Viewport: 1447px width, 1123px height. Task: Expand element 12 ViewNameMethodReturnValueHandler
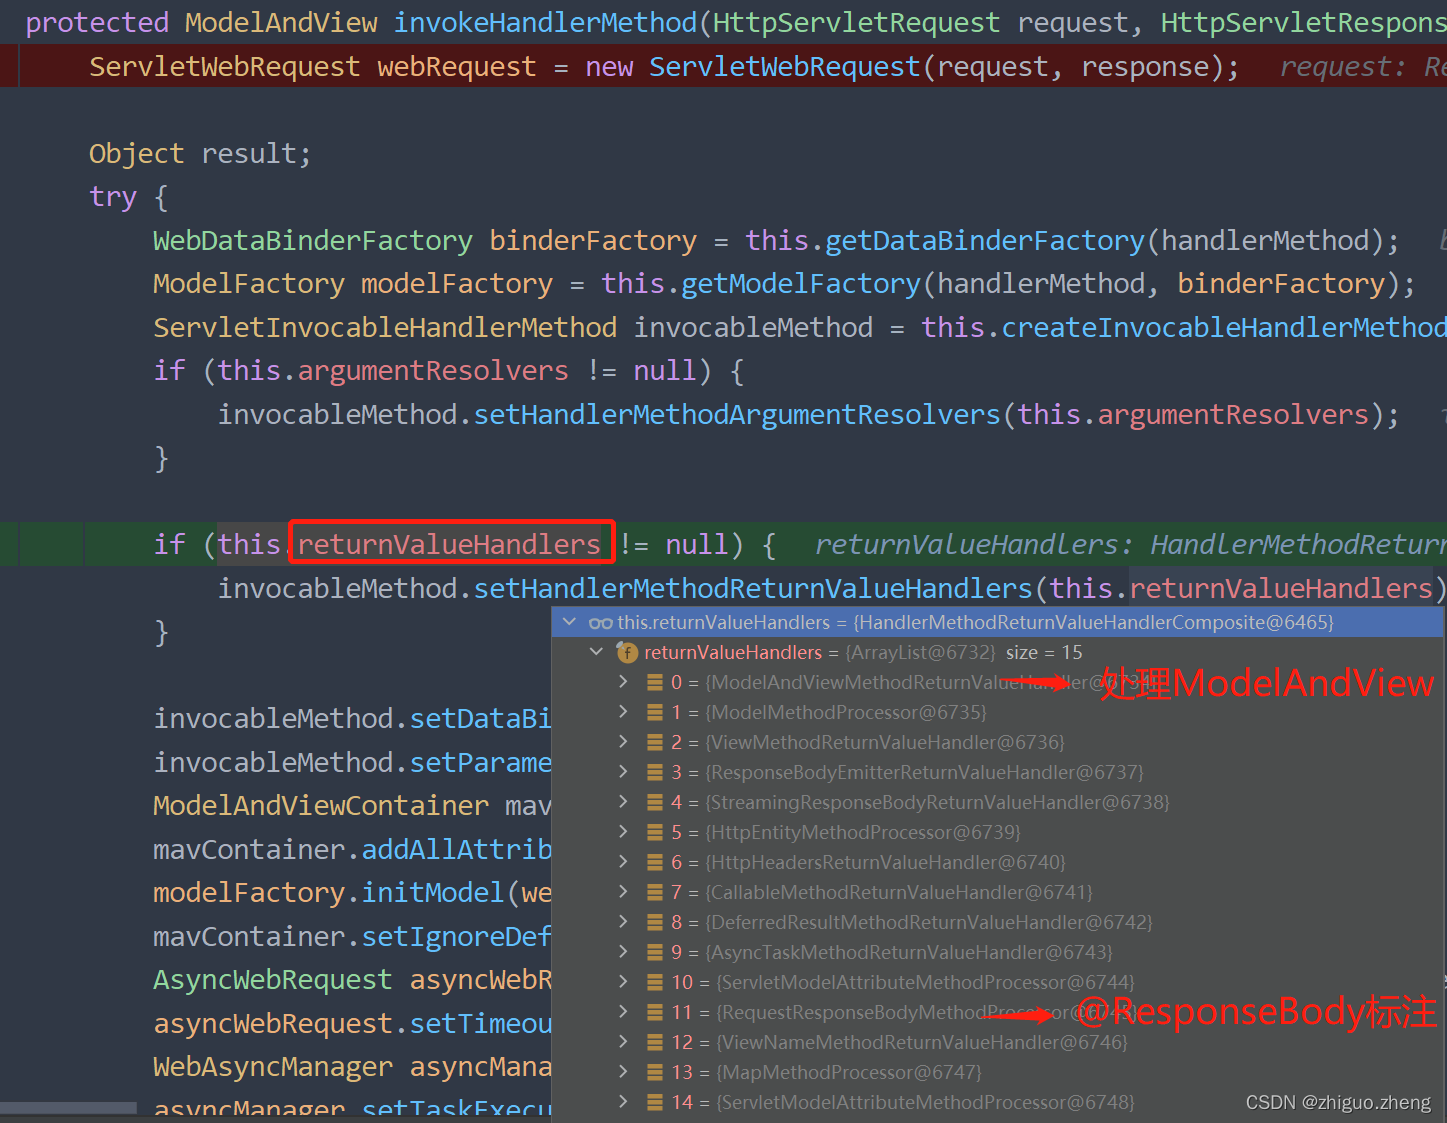pyautogui.click(x=623, y=1042)
